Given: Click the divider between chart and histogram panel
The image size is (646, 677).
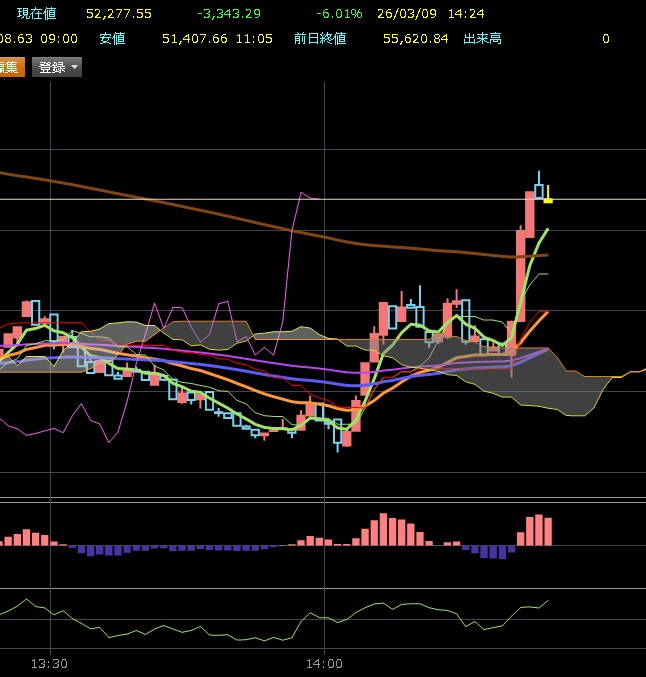Looking at the screenshot, I should pos(323,499).
